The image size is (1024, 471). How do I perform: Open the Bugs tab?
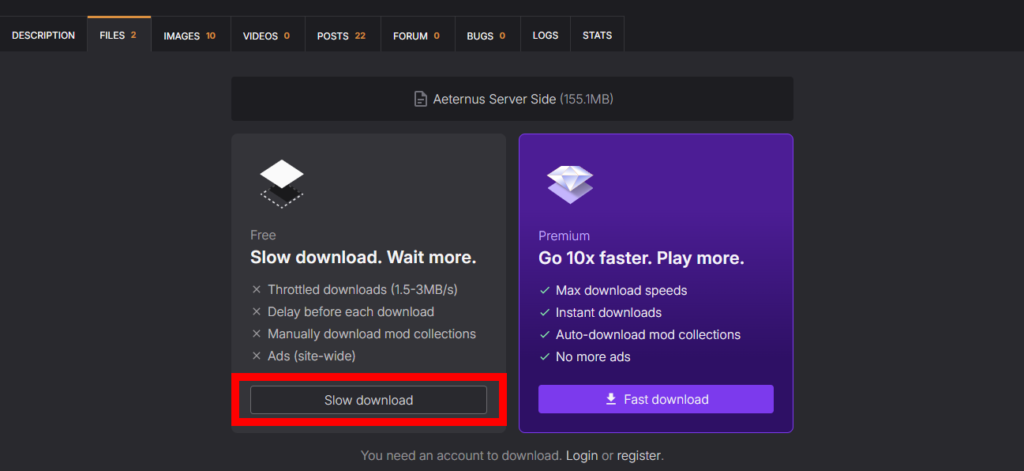pos(486,35)
